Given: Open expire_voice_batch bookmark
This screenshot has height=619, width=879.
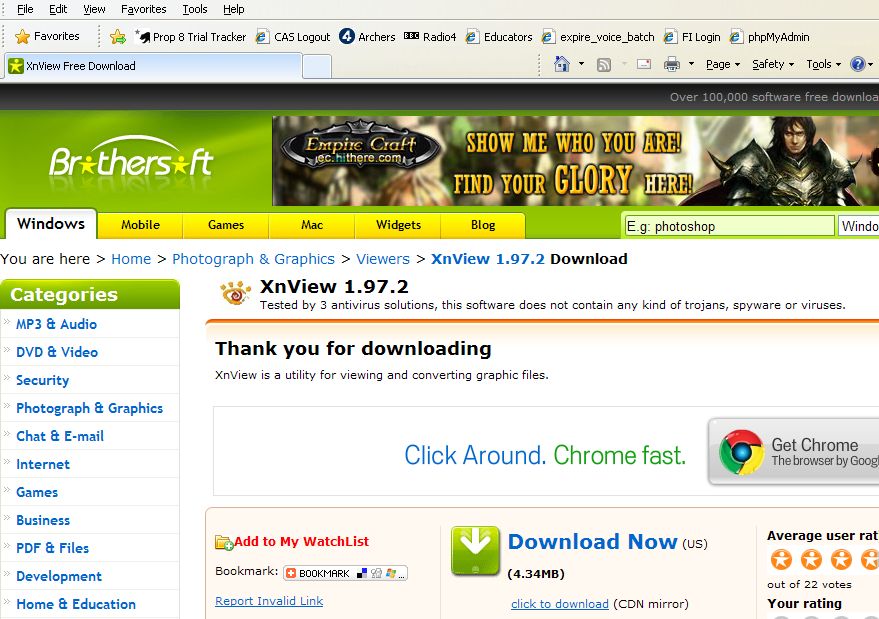Looking at the screenshot, I should [598, 37].
